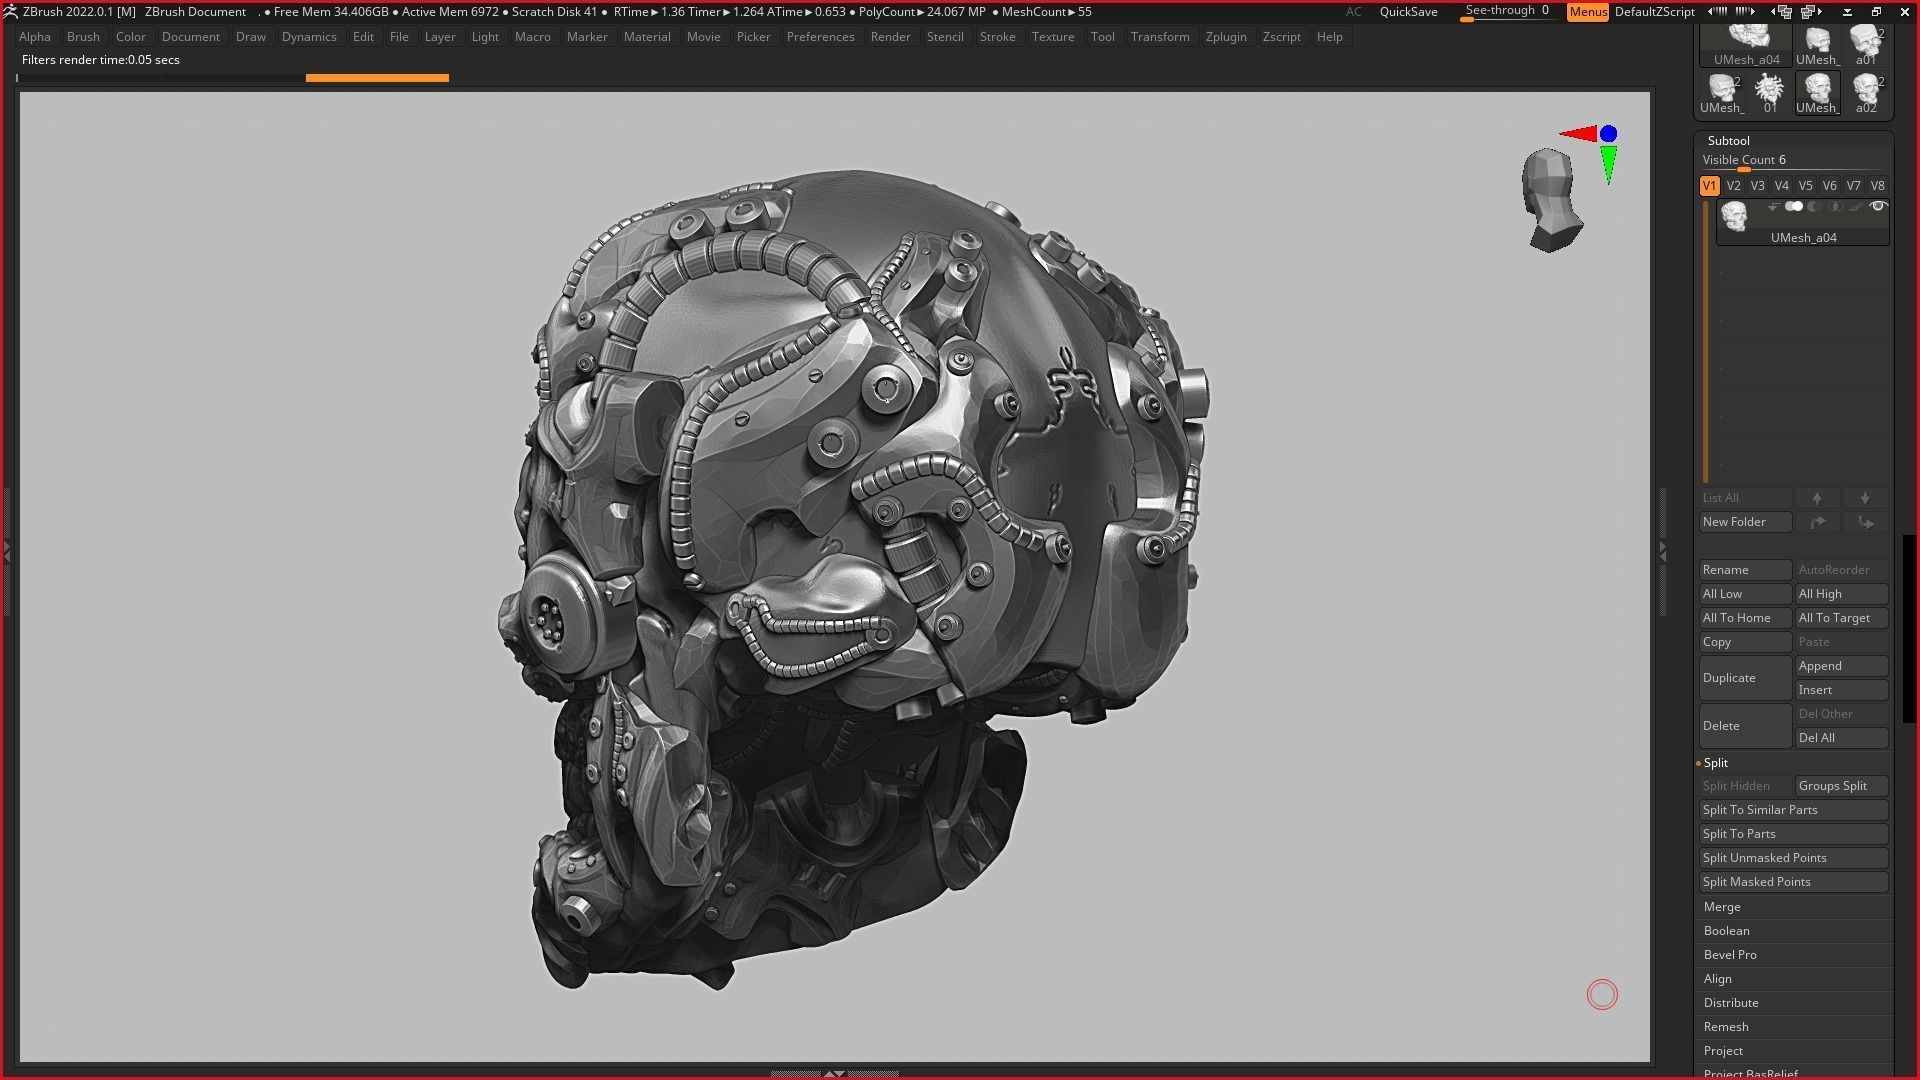
Task: Click the green Y axis cone
Action: [x=1608, y=165]
